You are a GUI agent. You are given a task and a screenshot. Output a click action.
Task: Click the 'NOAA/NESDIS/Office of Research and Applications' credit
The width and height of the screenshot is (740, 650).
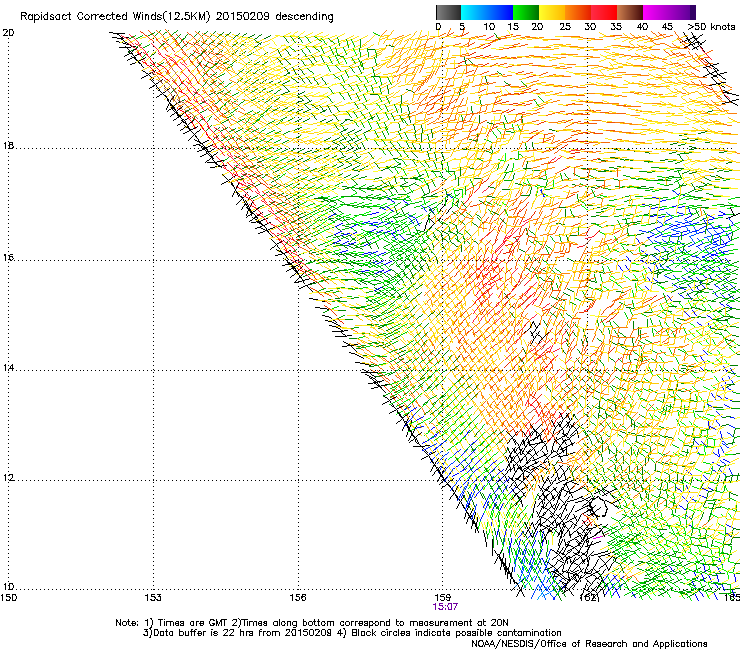click(589, 644)
